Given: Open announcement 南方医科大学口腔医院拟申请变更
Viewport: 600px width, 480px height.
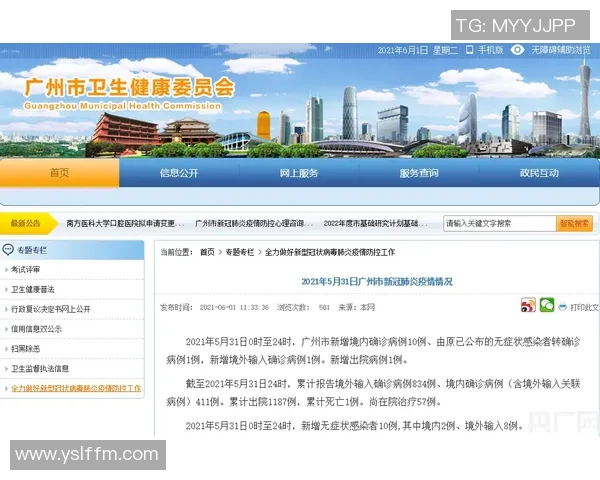Looking at the screenshot, I should tap(125, 223).
